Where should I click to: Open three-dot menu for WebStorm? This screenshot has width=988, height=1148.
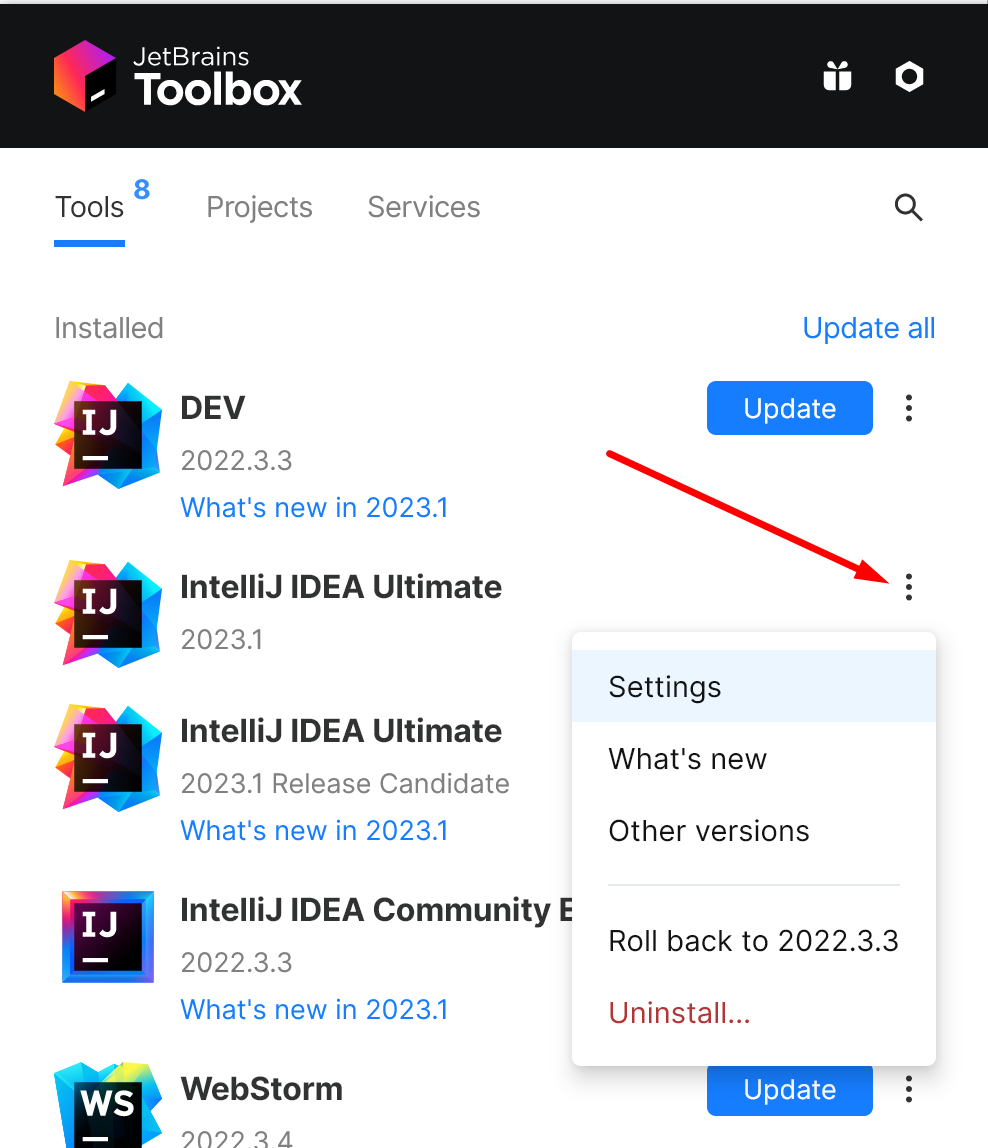(x=908, y=1089)
